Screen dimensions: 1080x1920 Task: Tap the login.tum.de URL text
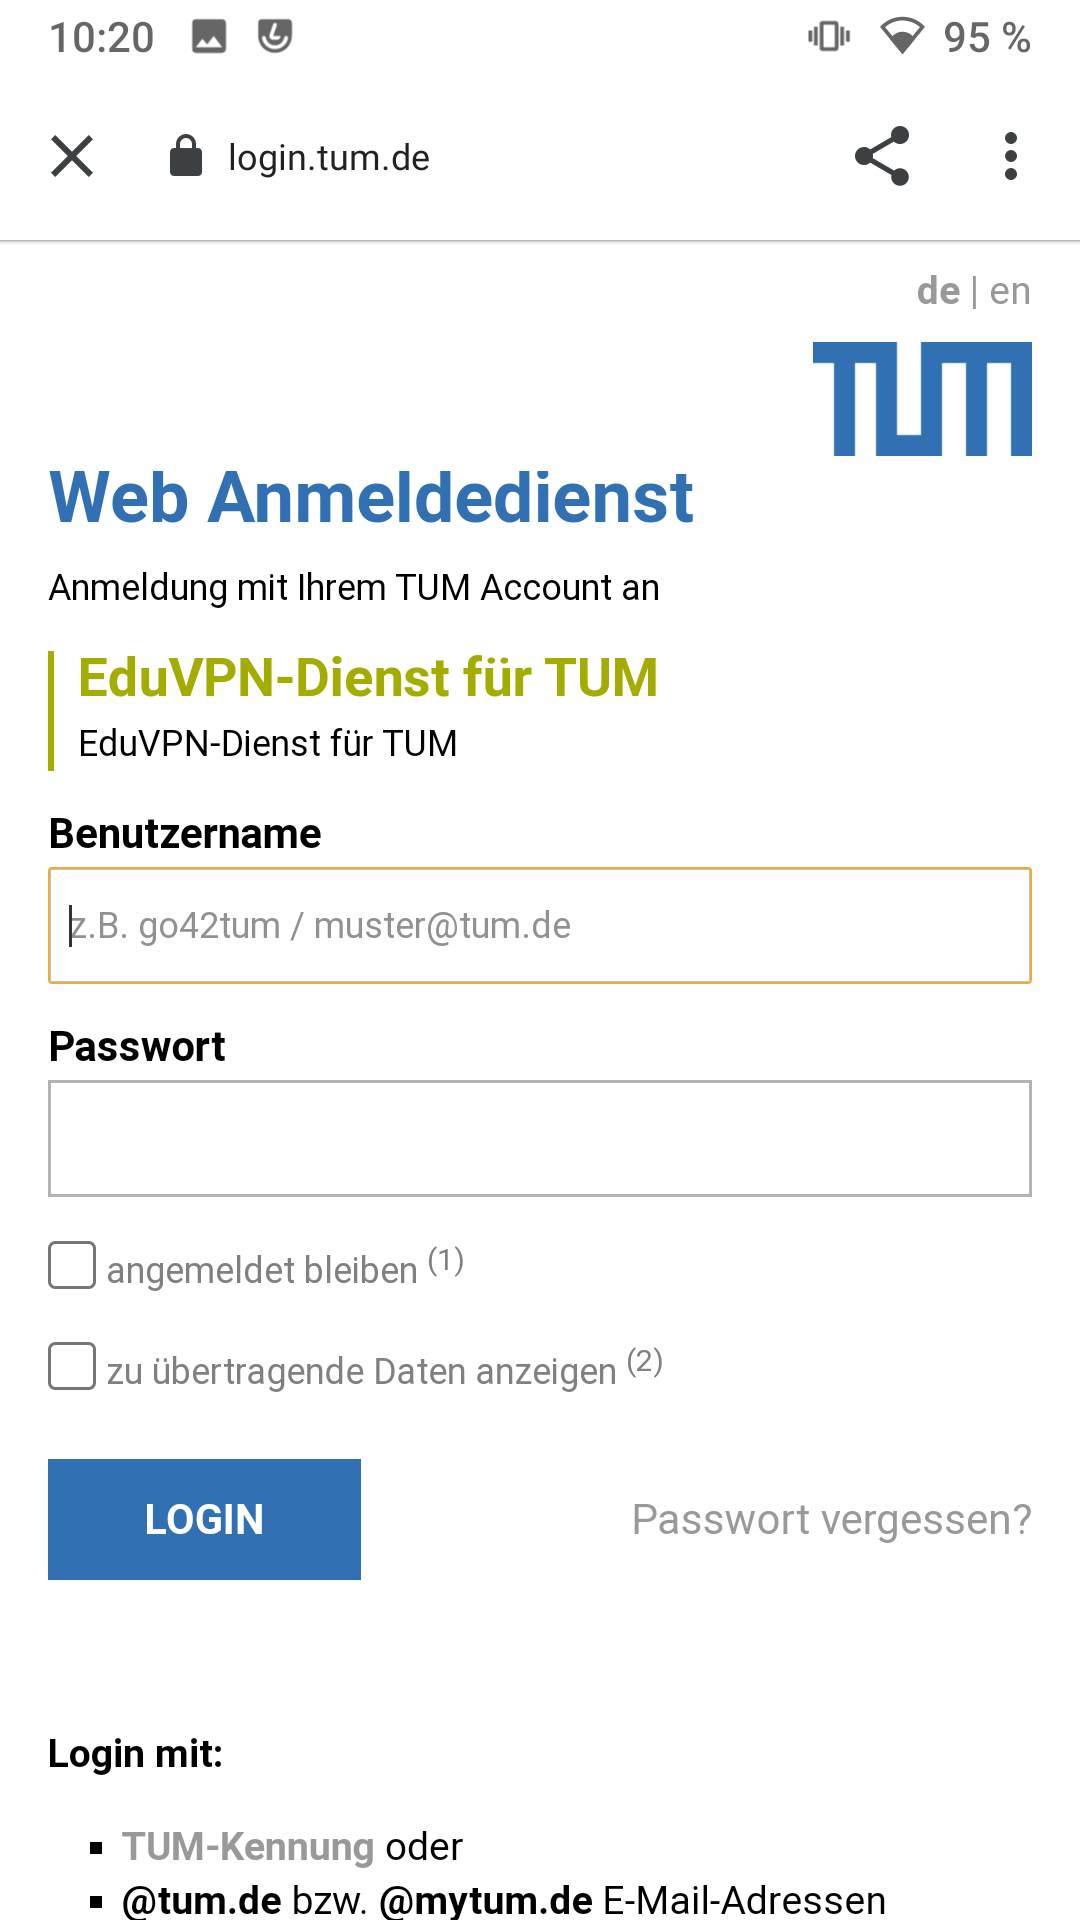[329, 158]
